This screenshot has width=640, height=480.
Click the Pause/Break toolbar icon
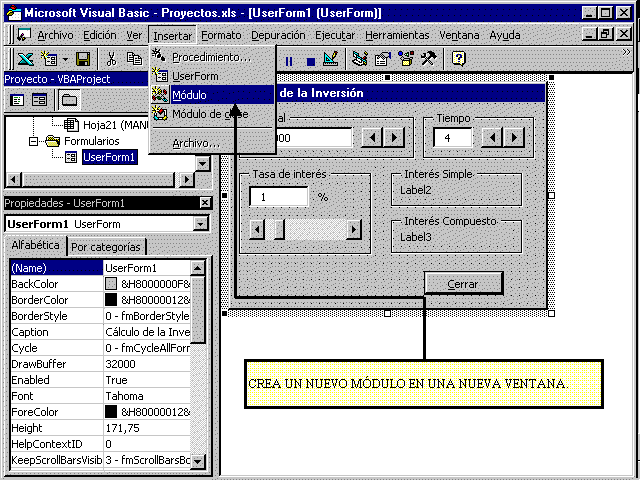(x=289, y=61)
